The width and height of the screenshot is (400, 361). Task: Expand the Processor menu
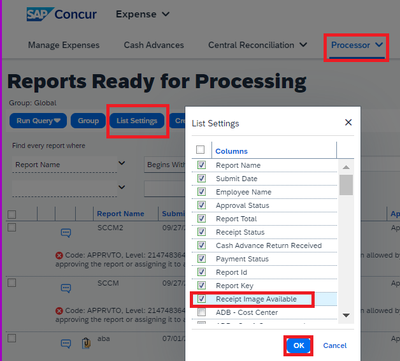click(x=357, y=45)
